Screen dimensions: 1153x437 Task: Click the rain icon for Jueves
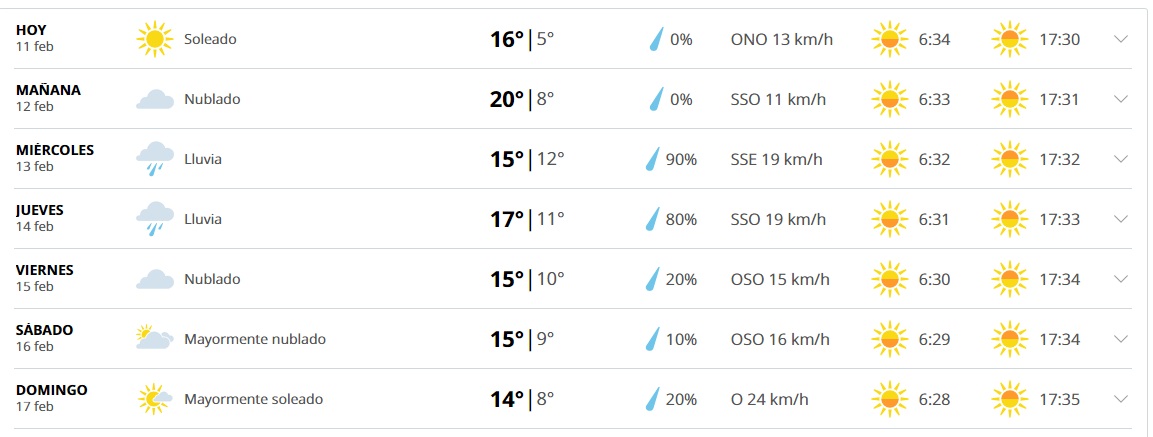tap(154, 219)
